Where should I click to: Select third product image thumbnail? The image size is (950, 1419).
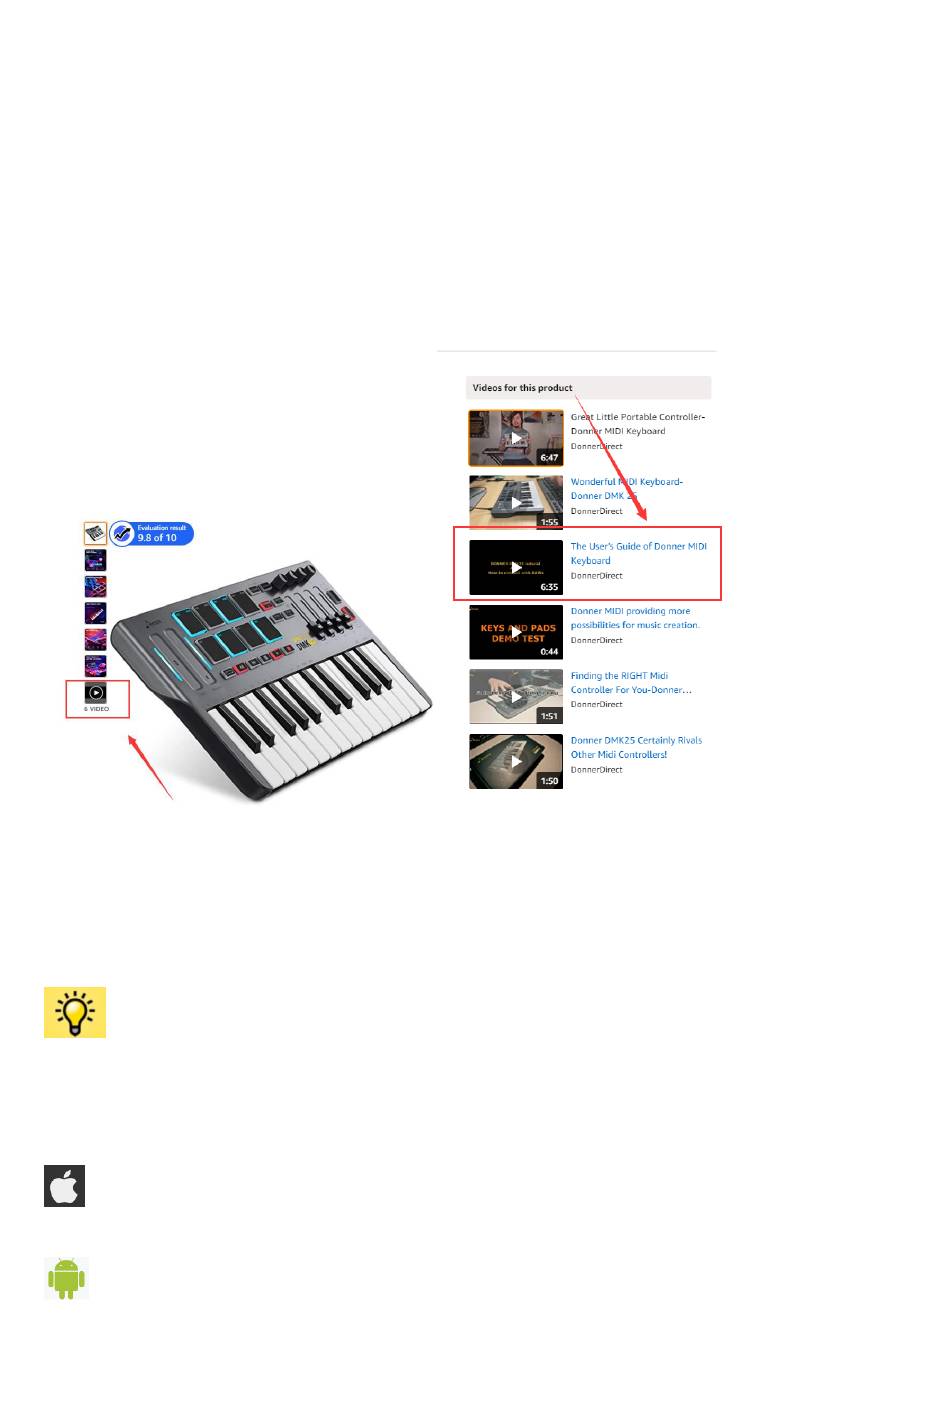tap(95, 587)
